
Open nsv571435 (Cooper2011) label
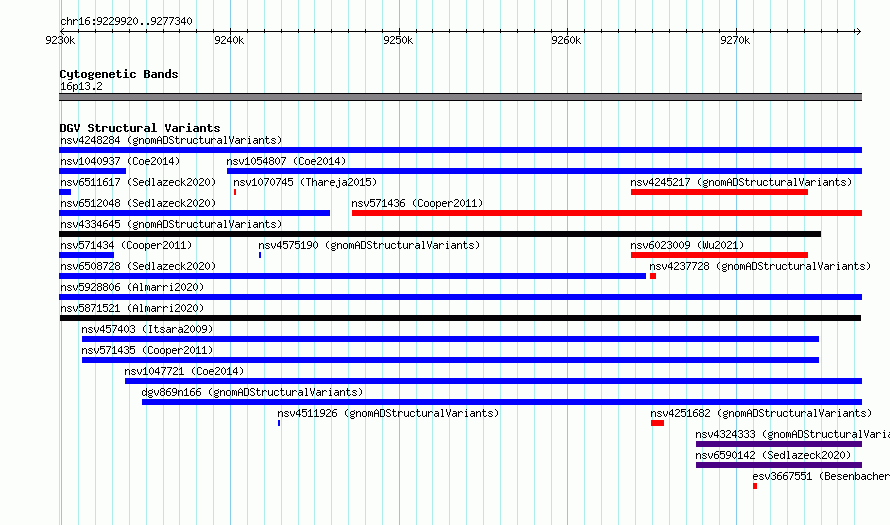click(x=147, y=350)
